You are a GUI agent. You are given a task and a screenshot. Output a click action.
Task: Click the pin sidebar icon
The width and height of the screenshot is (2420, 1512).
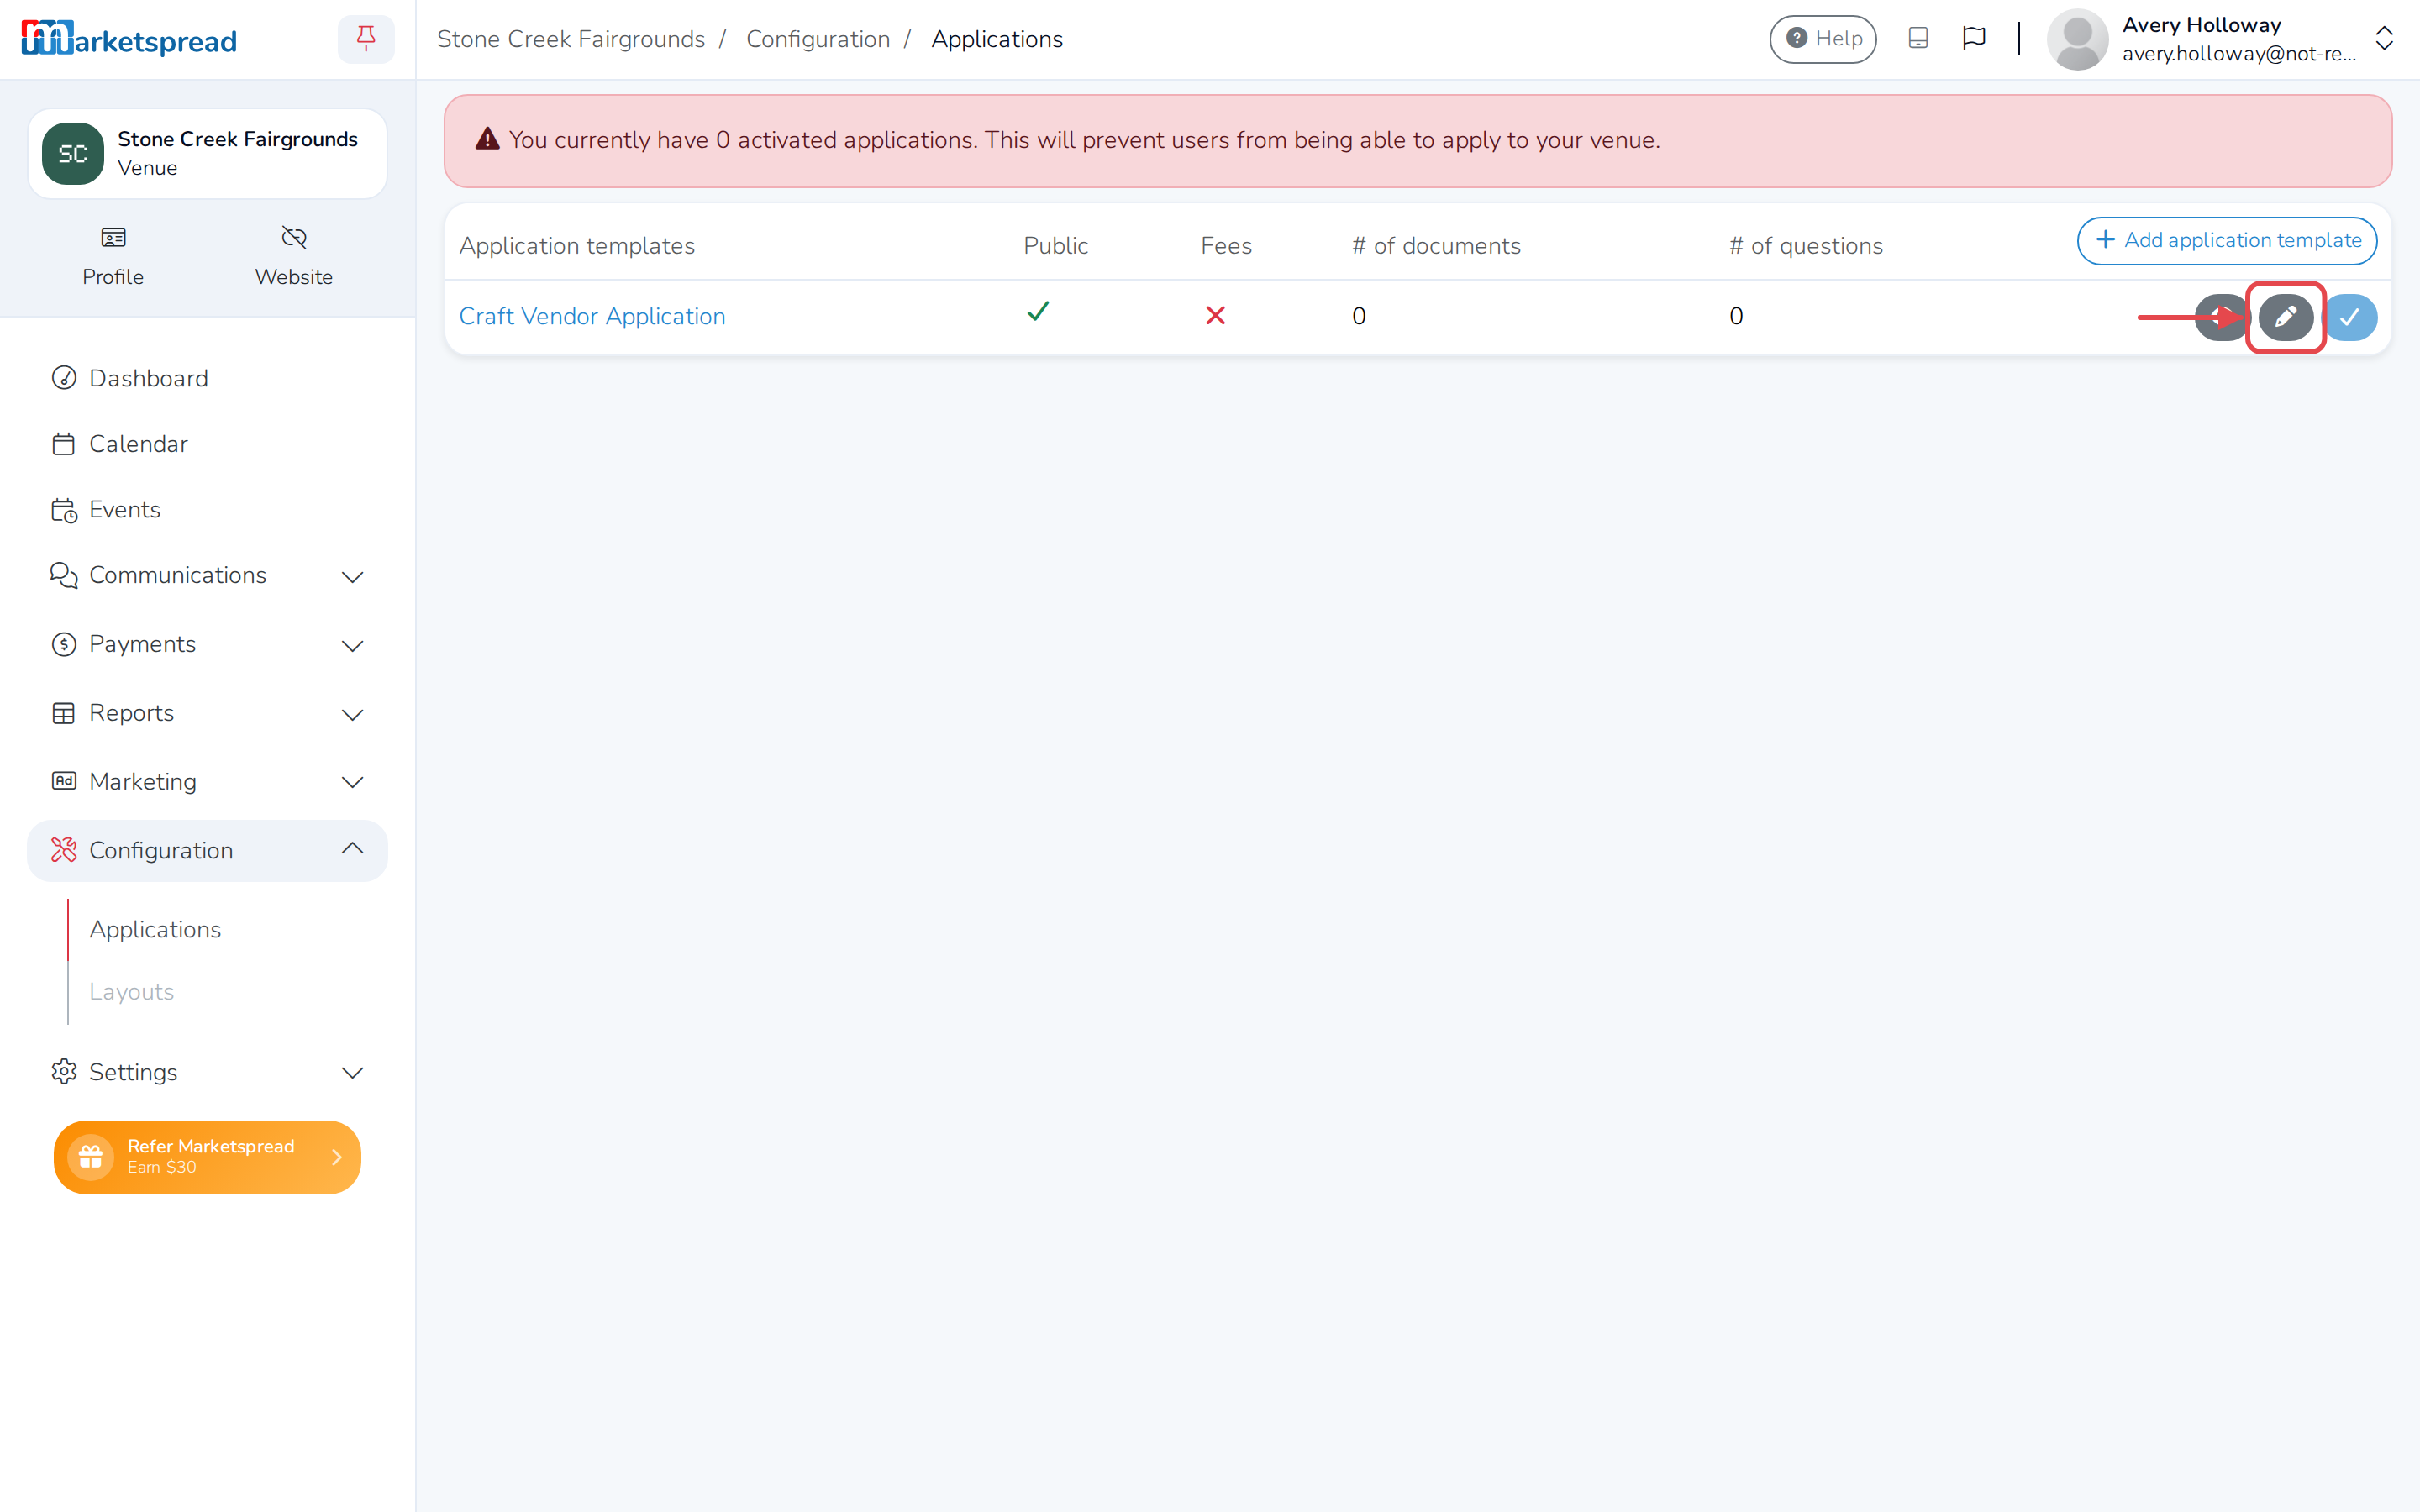click(x=366, y=39)
